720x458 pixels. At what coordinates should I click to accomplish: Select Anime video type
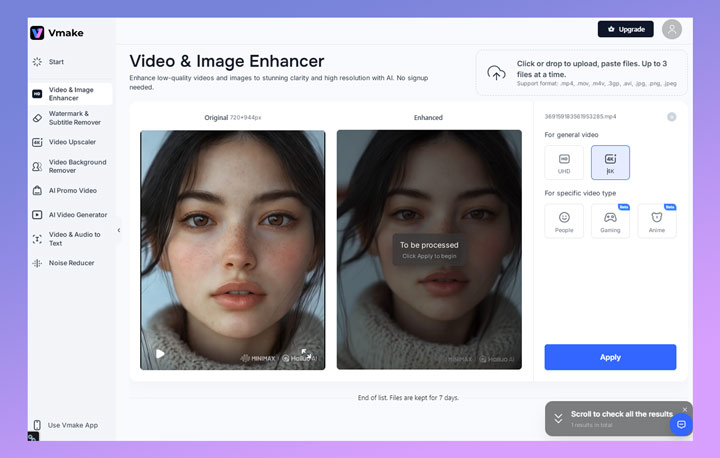click(656, 221)
